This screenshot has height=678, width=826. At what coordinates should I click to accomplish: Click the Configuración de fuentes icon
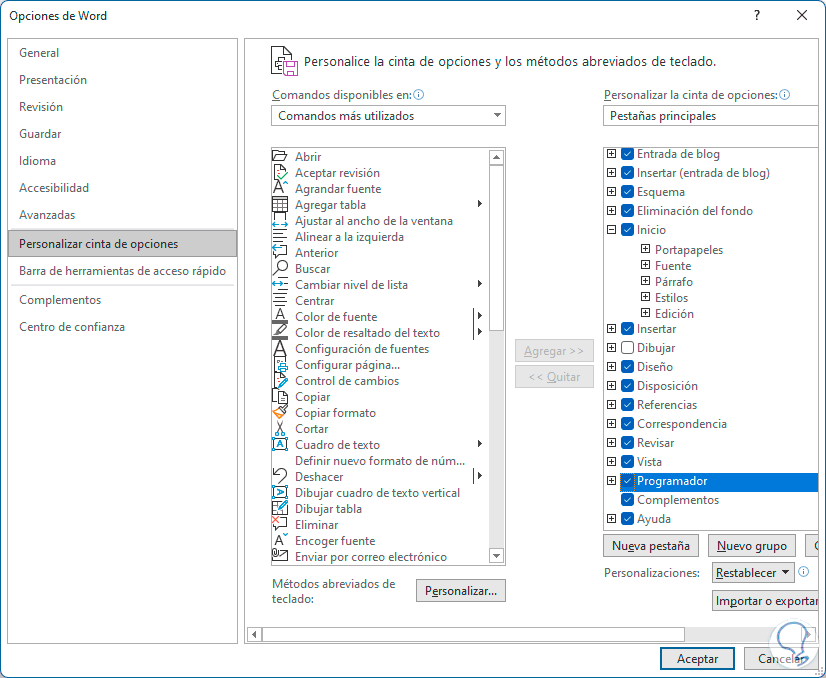click(280, 348)
